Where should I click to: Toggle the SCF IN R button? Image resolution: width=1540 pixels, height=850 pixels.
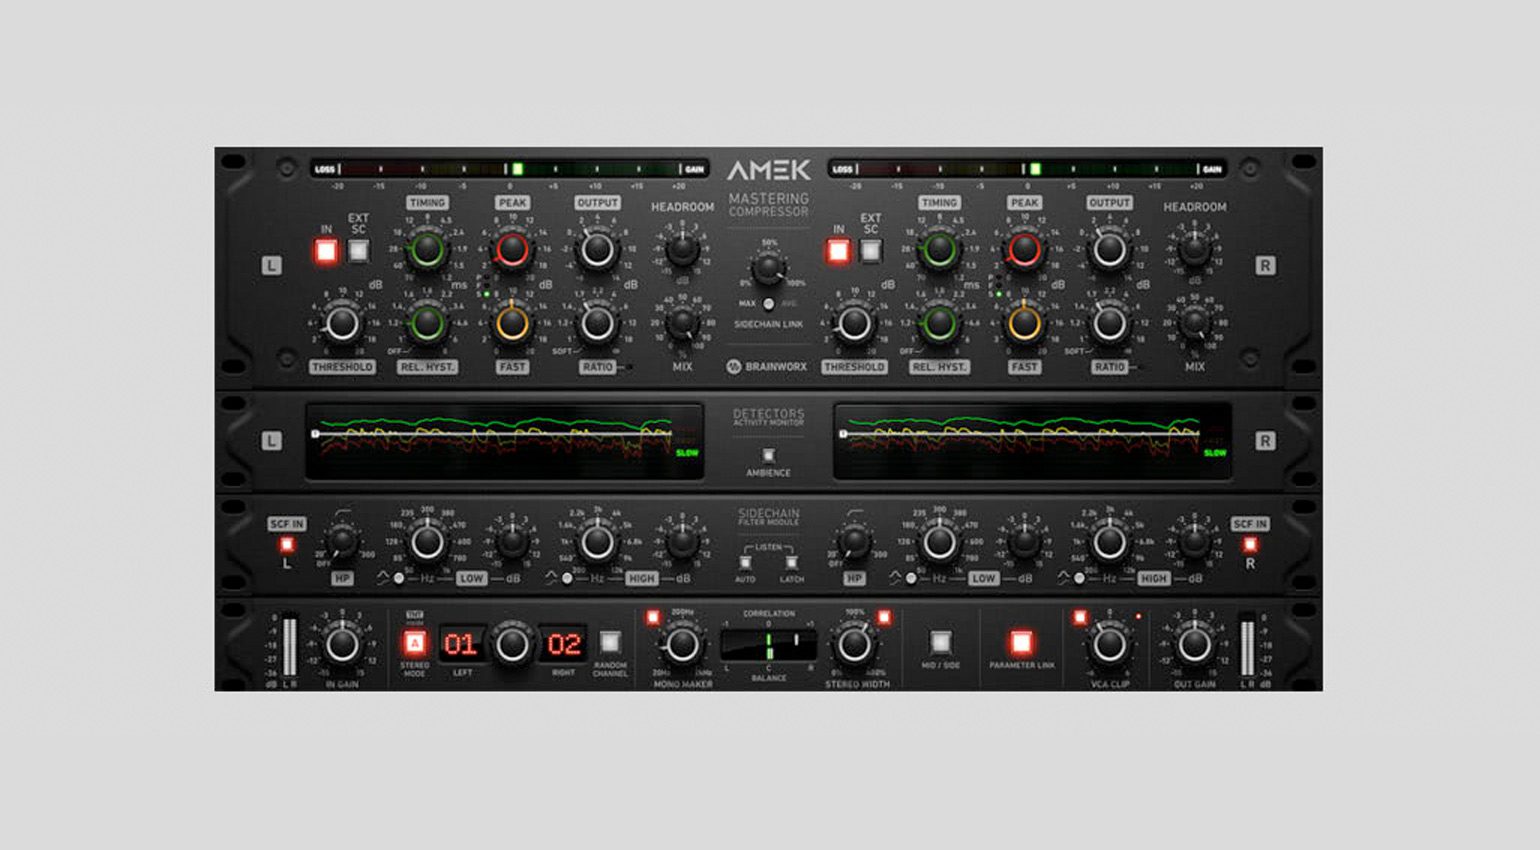pos(1250,545)
